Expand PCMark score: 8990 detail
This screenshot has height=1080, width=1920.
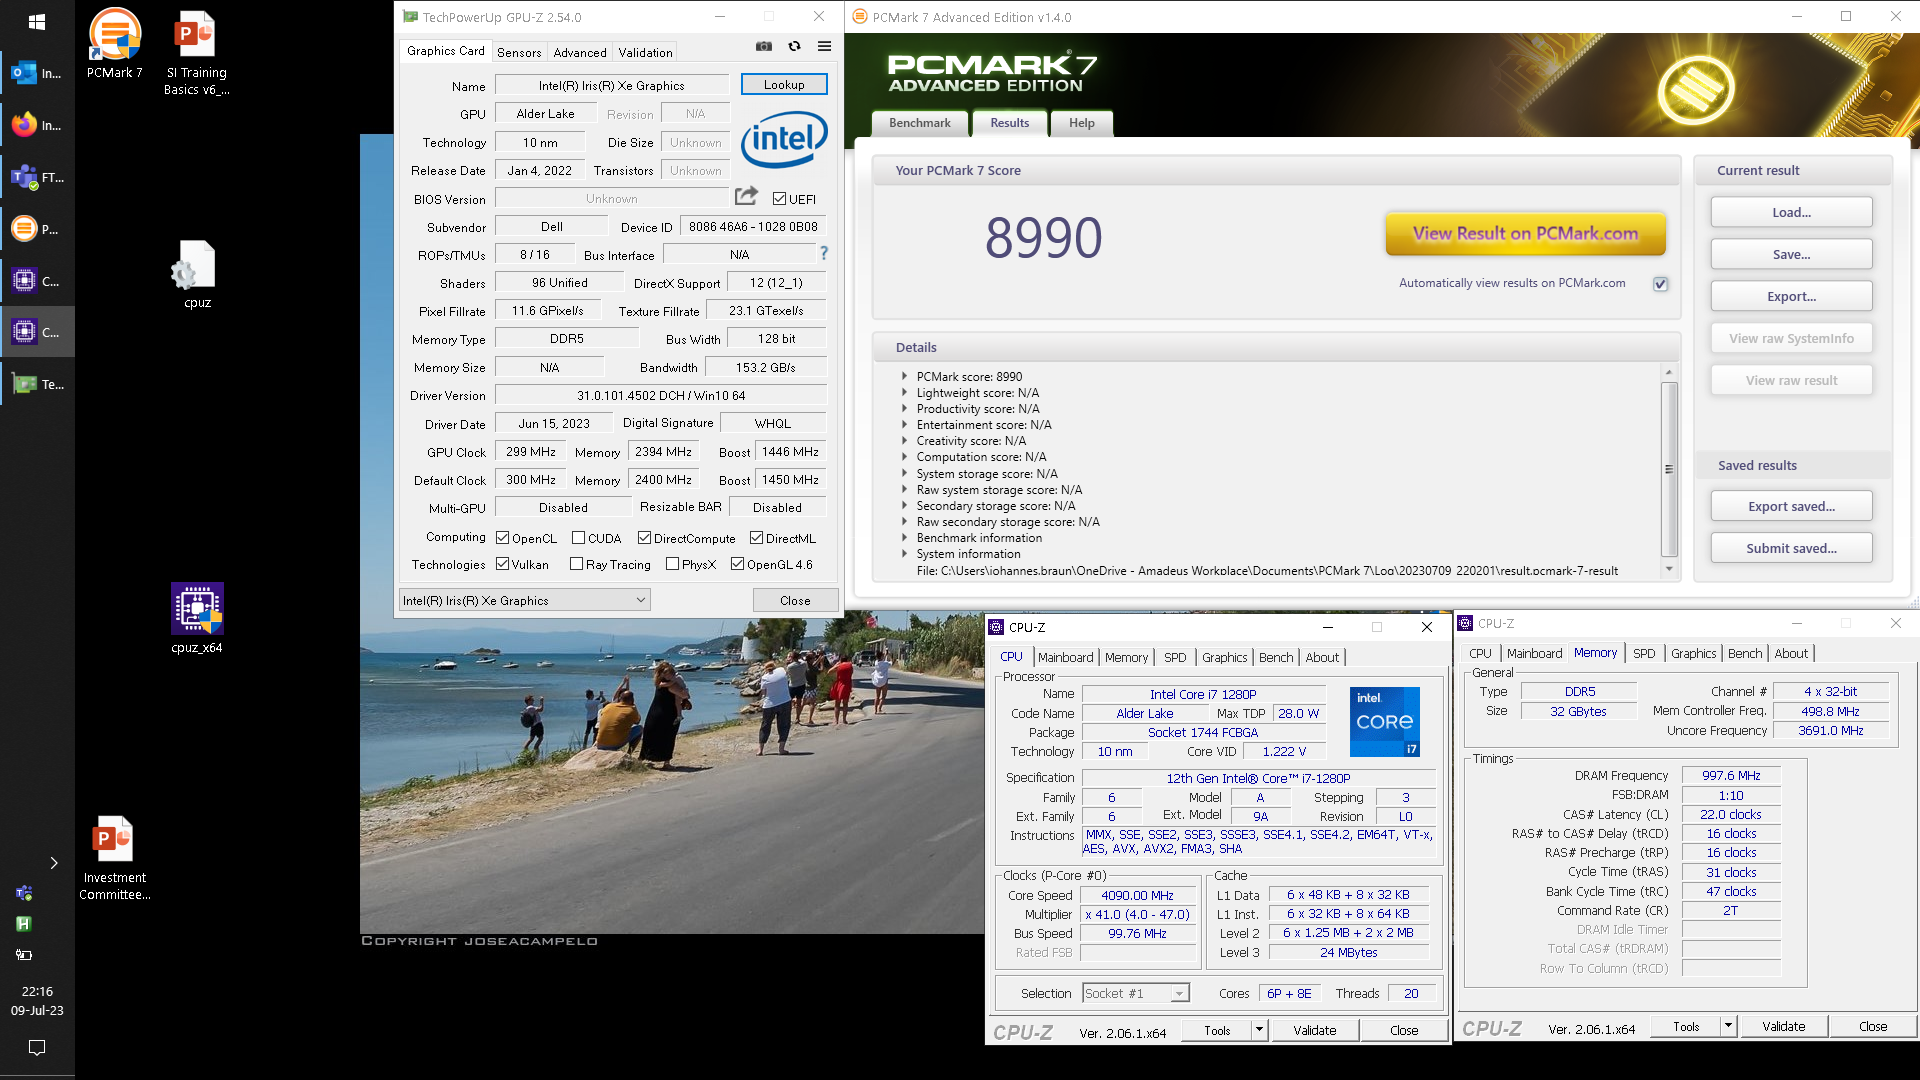click(904, 377)
